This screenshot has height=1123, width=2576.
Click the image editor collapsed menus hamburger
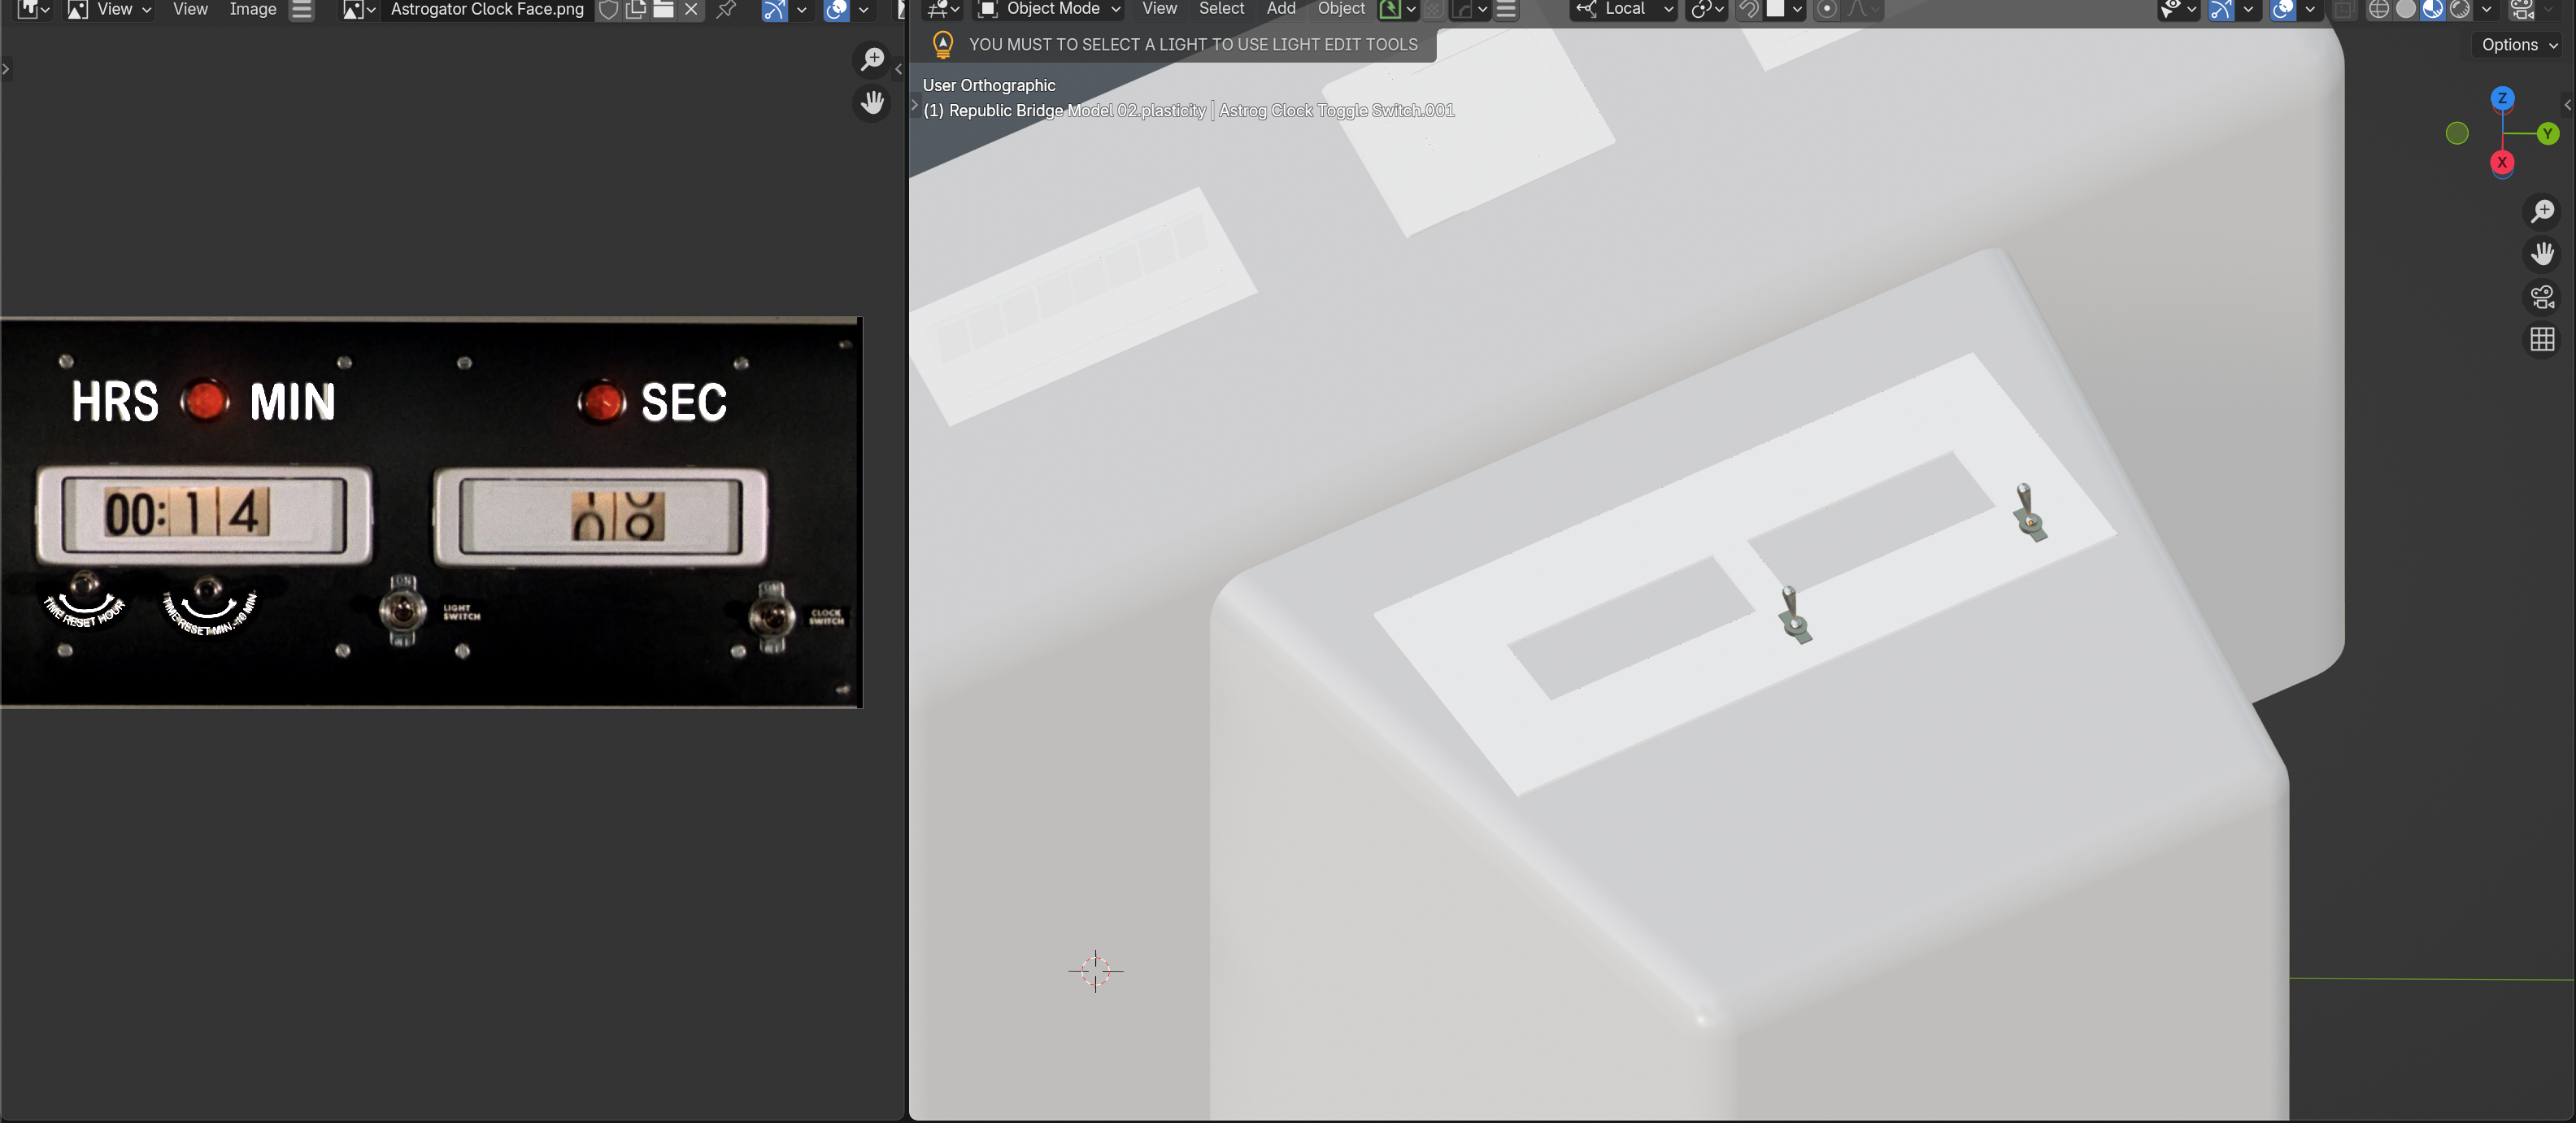pyautogui.click(x=301, y=9)
